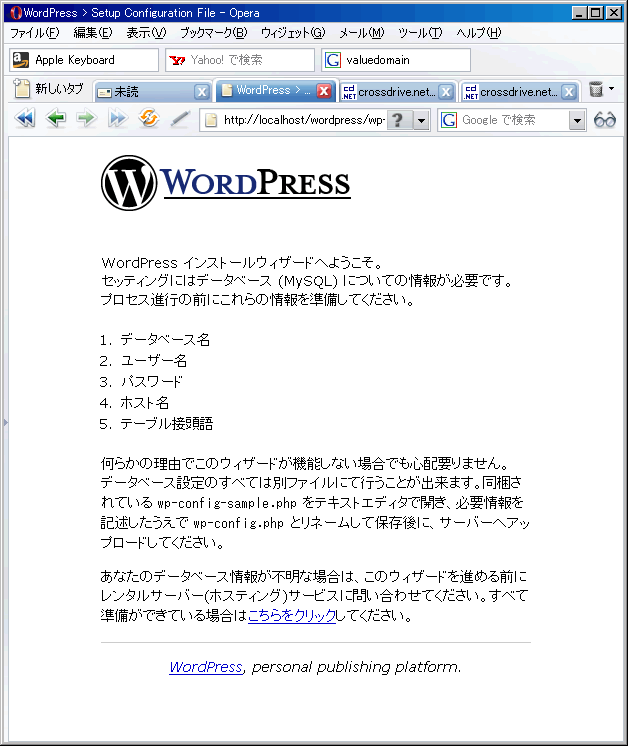Image resolution: width=628 pixels, height=746 pixels.
Task: Minimize the Opera window
Action: point(579,13)
